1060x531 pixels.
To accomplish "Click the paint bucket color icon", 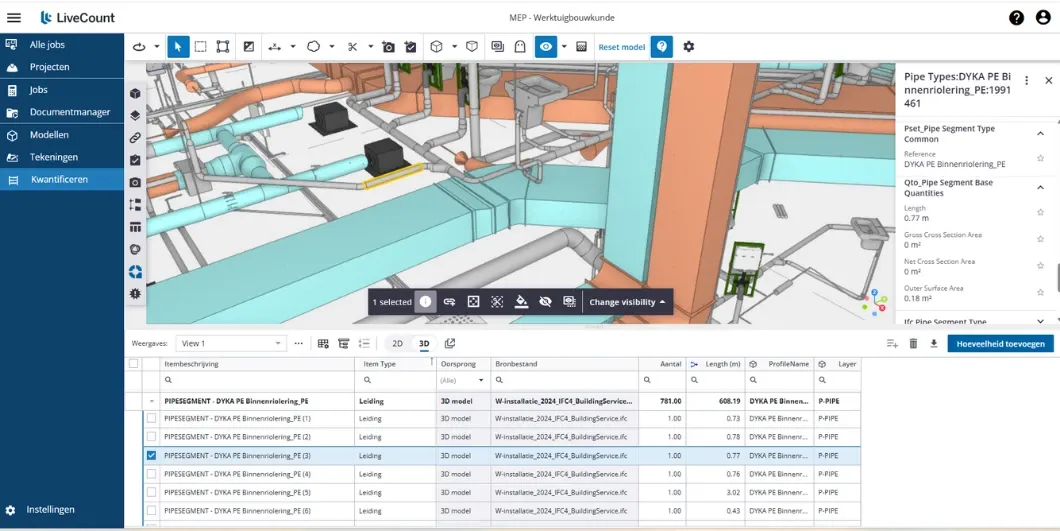I will tap(521, 302).
